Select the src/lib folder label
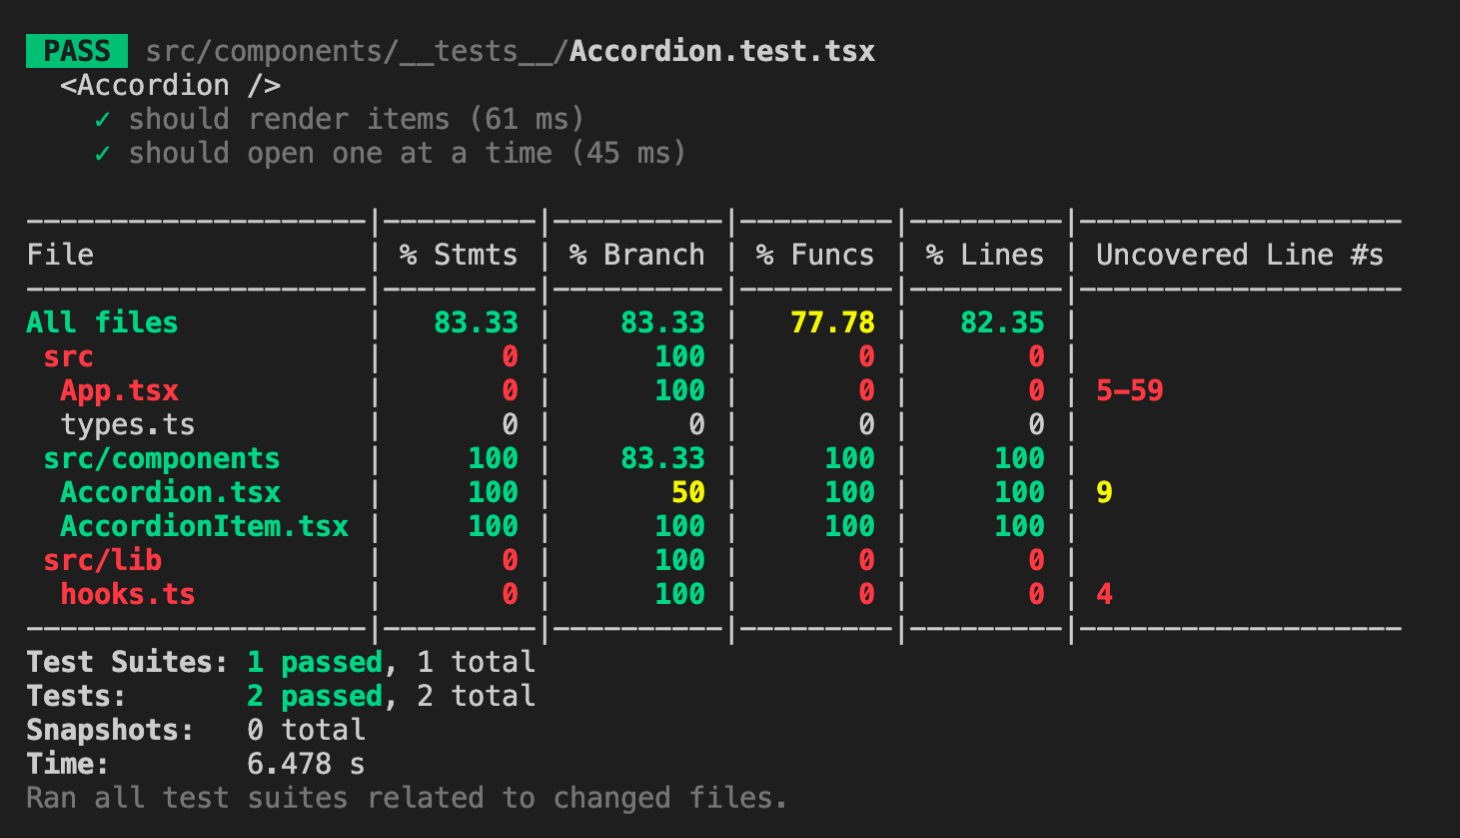 tap(102, 561)
